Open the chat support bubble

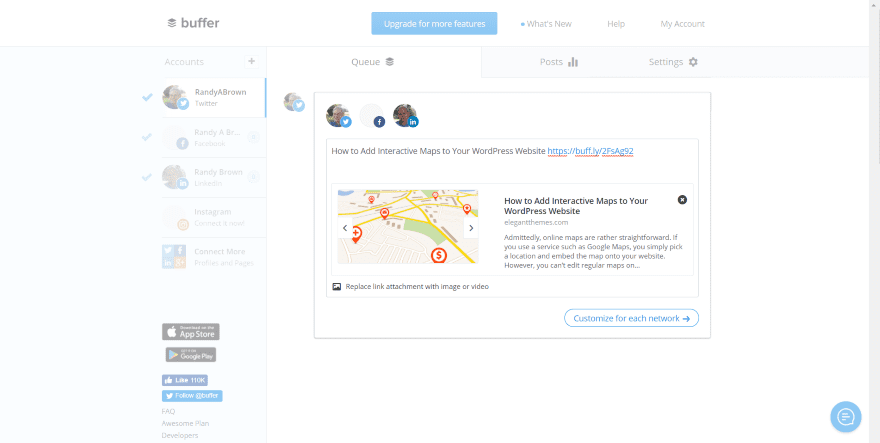point(845,416)
